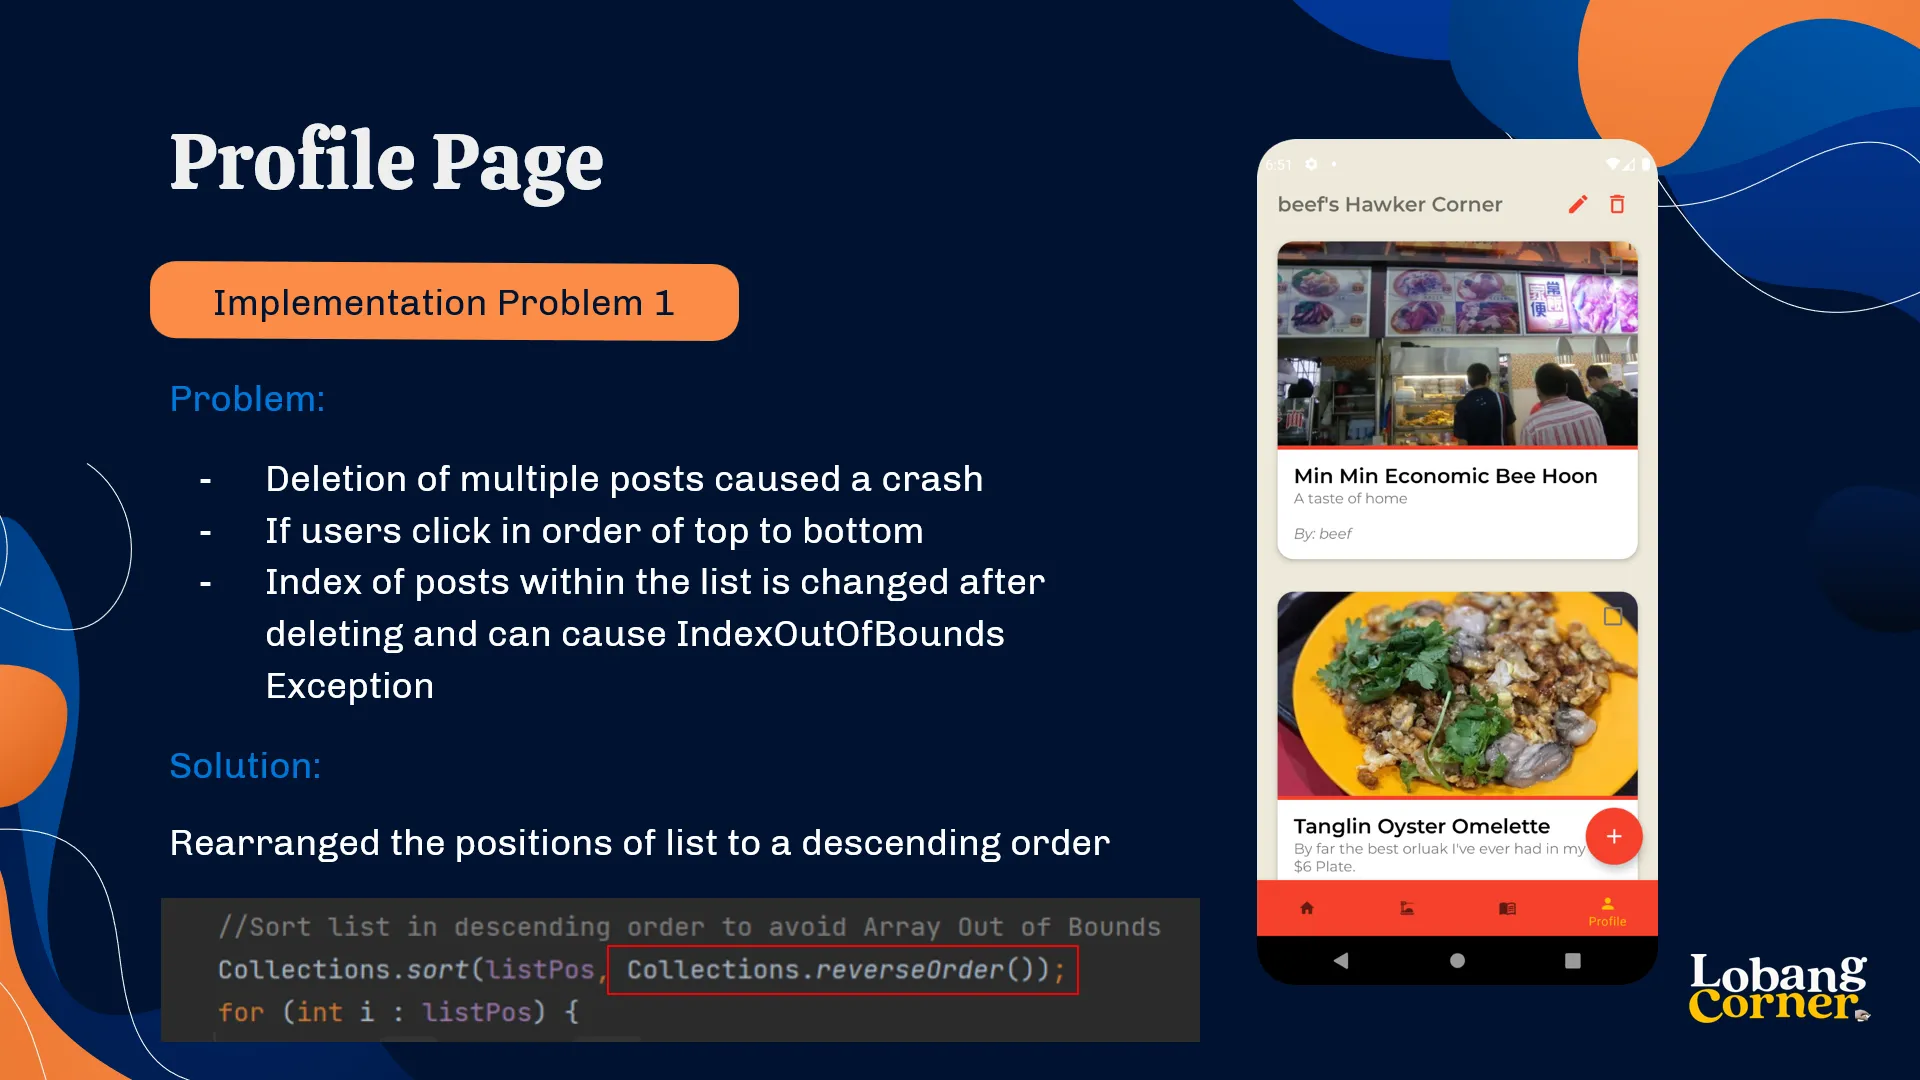Tap the red trash delete icon

pos(1617,204)
